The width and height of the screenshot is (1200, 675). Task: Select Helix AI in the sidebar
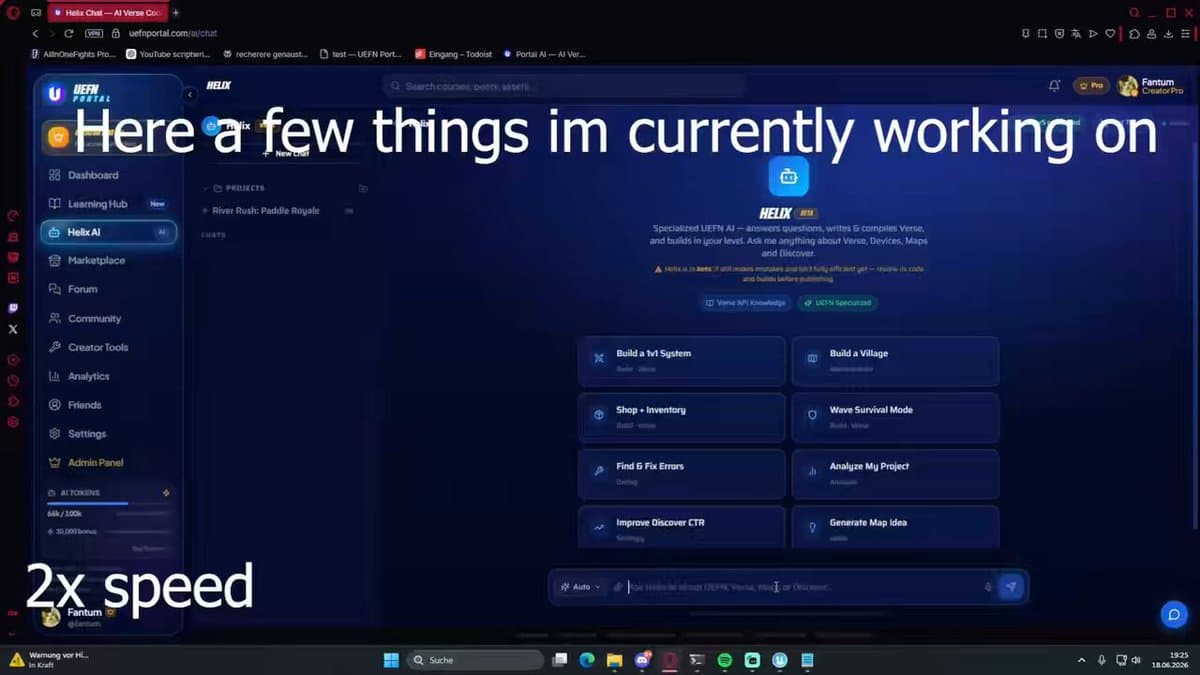click(x=108, y=232)
